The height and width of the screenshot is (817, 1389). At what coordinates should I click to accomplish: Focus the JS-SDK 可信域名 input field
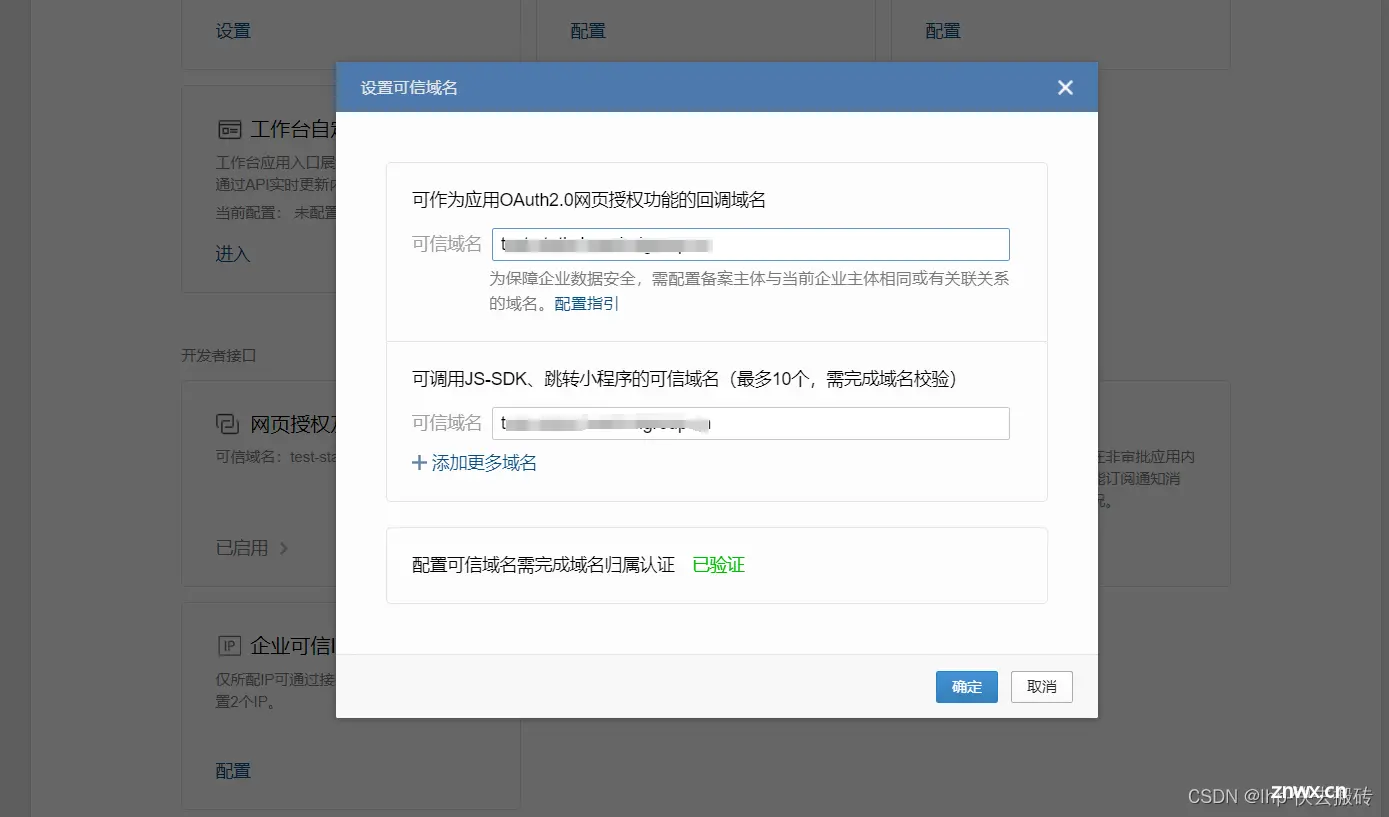point(751,424)
